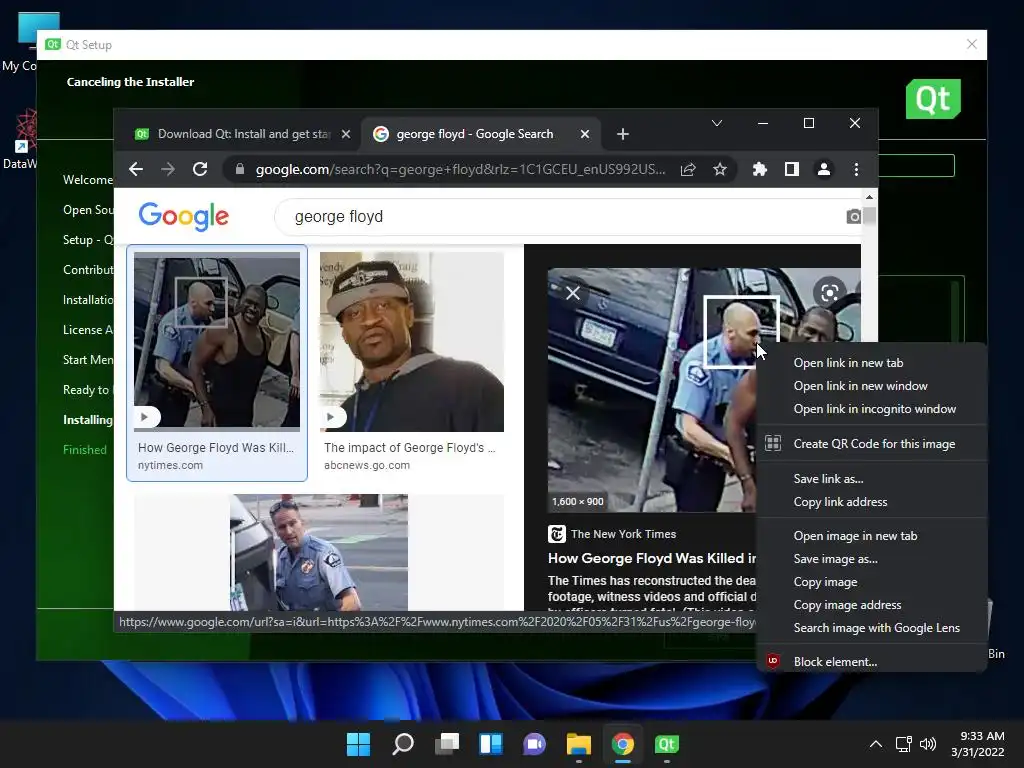
Task: Open the nytimes.com How George Floyd thumbnail
Action: [217, 342]
